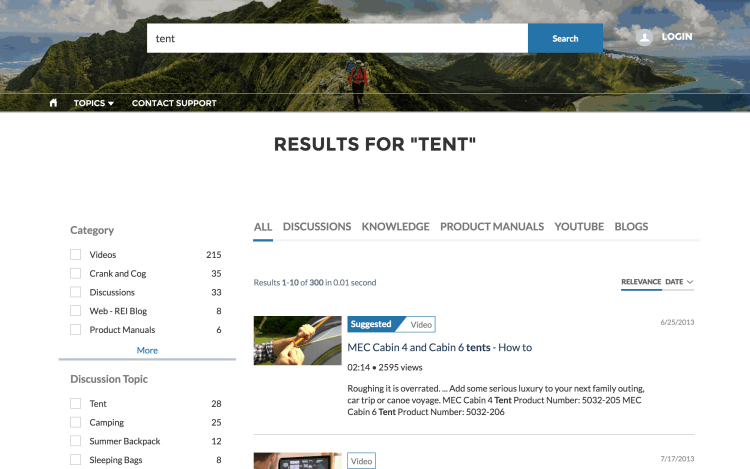Show more categories via More link

147,350
